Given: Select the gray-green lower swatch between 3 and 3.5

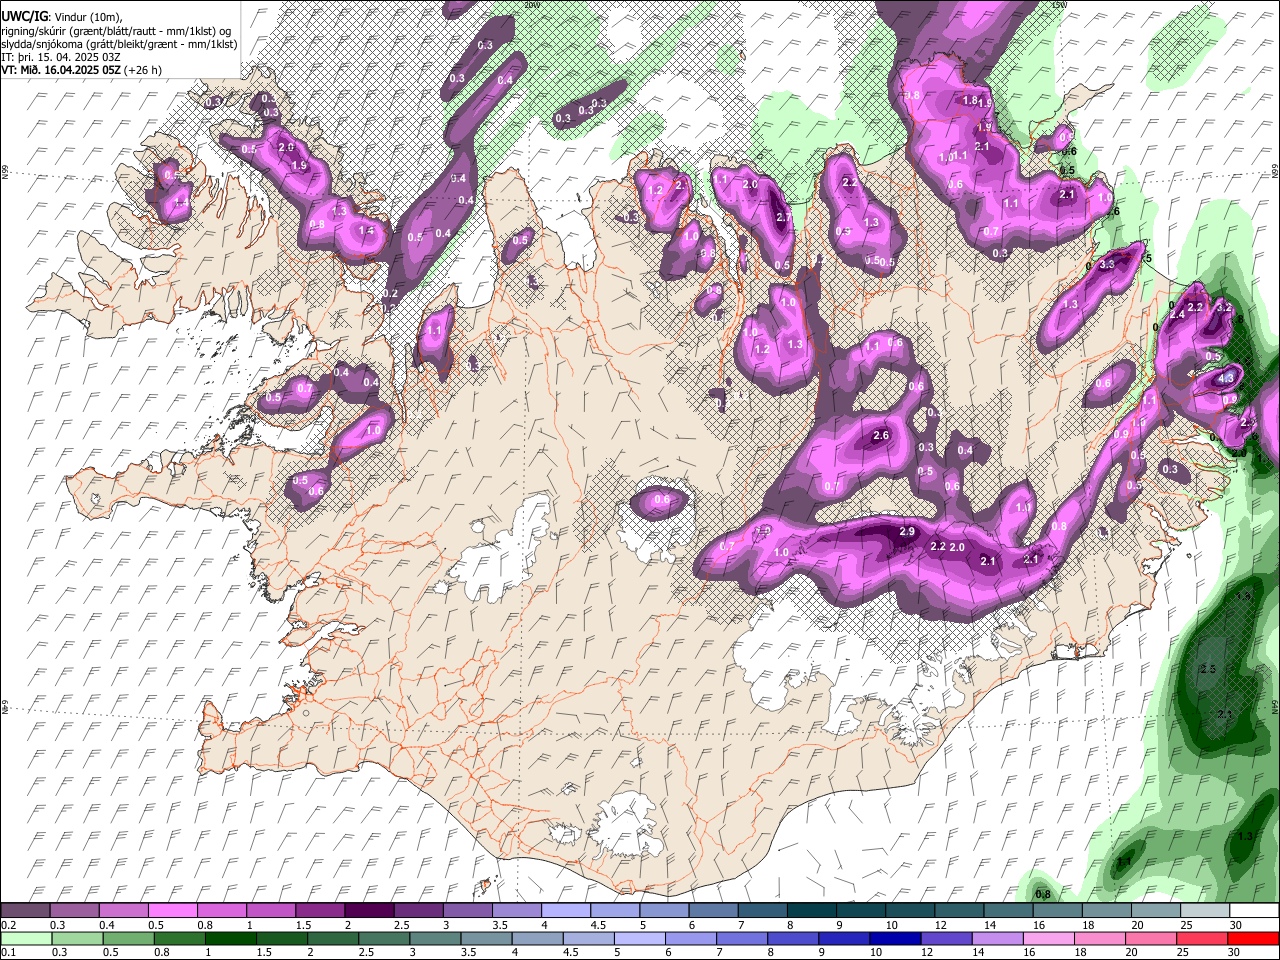Looking at the screenshot, I should (x=434, y=938).
